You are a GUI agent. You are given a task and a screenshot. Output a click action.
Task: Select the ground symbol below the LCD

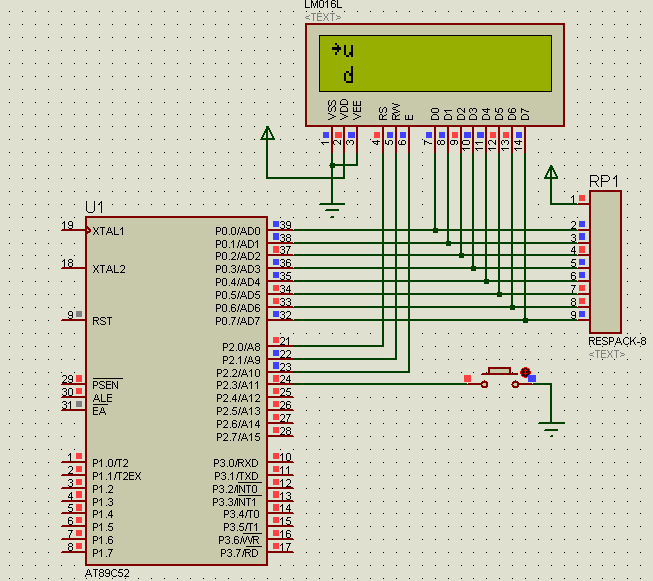click(331, 210)
